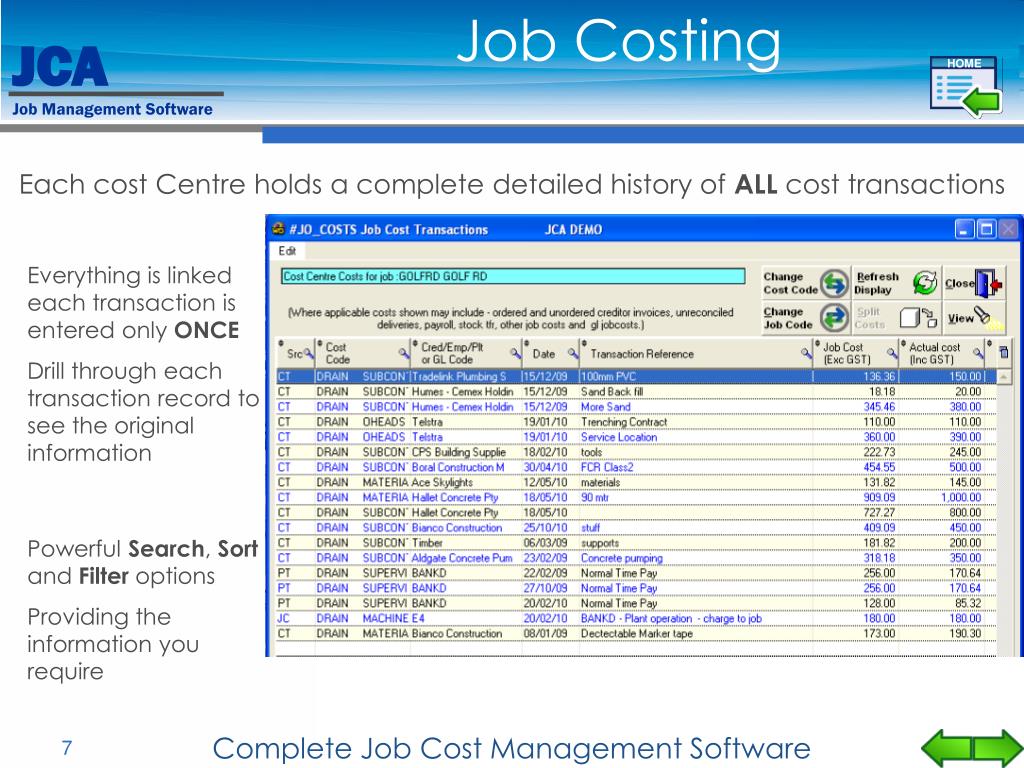Select the 'More Sand' transaction
Screen dimensions: 1024x768
[x=637, y=407]
